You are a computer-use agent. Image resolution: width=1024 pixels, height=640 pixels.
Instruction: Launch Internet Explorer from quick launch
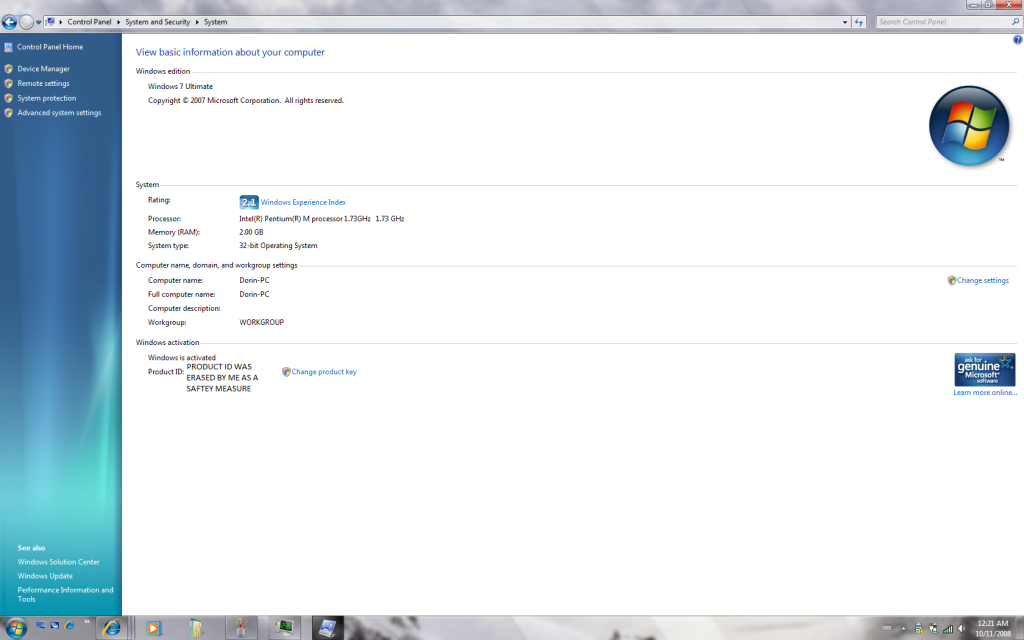pyautogui.click(x=69, y=625)
